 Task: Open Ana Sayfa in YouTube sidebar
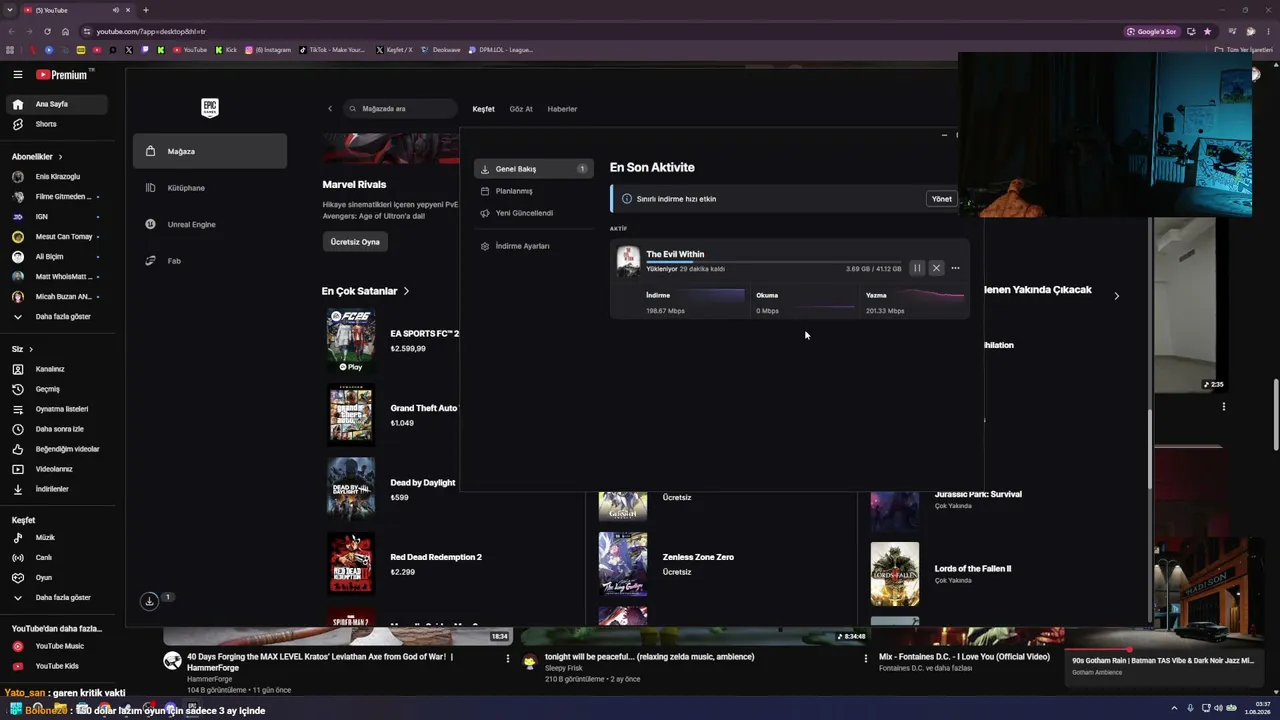click(x=56, y=104)
